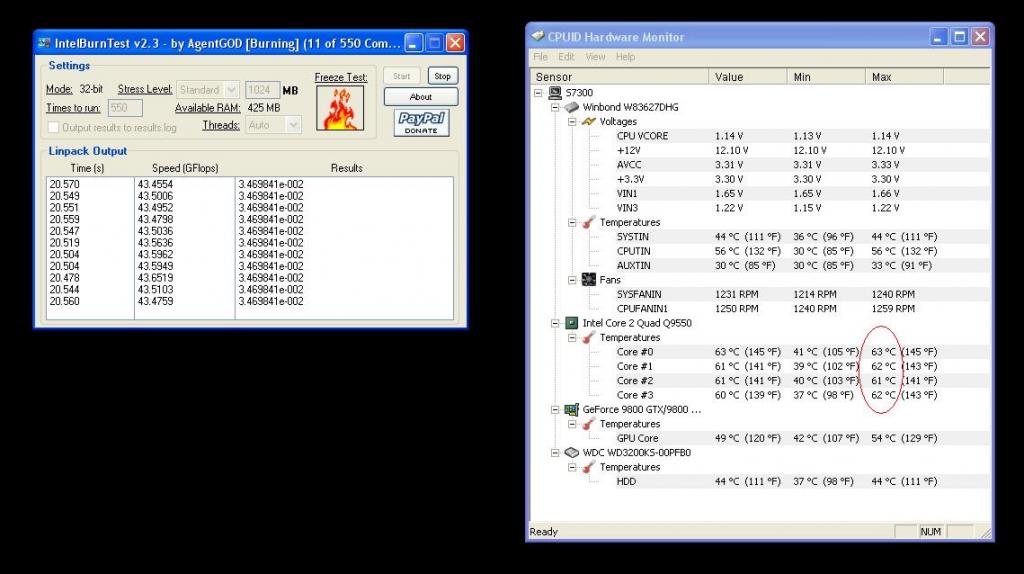Click the HDD Temperatures thermometer icon

pyautogui.click(x=588, y=467)
